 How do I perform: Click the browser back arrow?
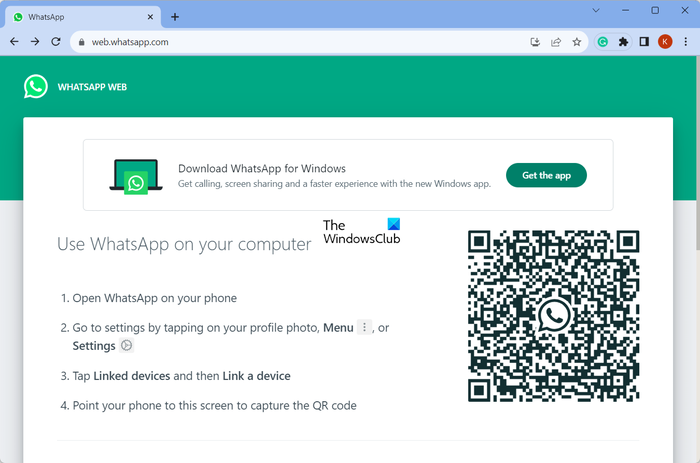point(14,42)
